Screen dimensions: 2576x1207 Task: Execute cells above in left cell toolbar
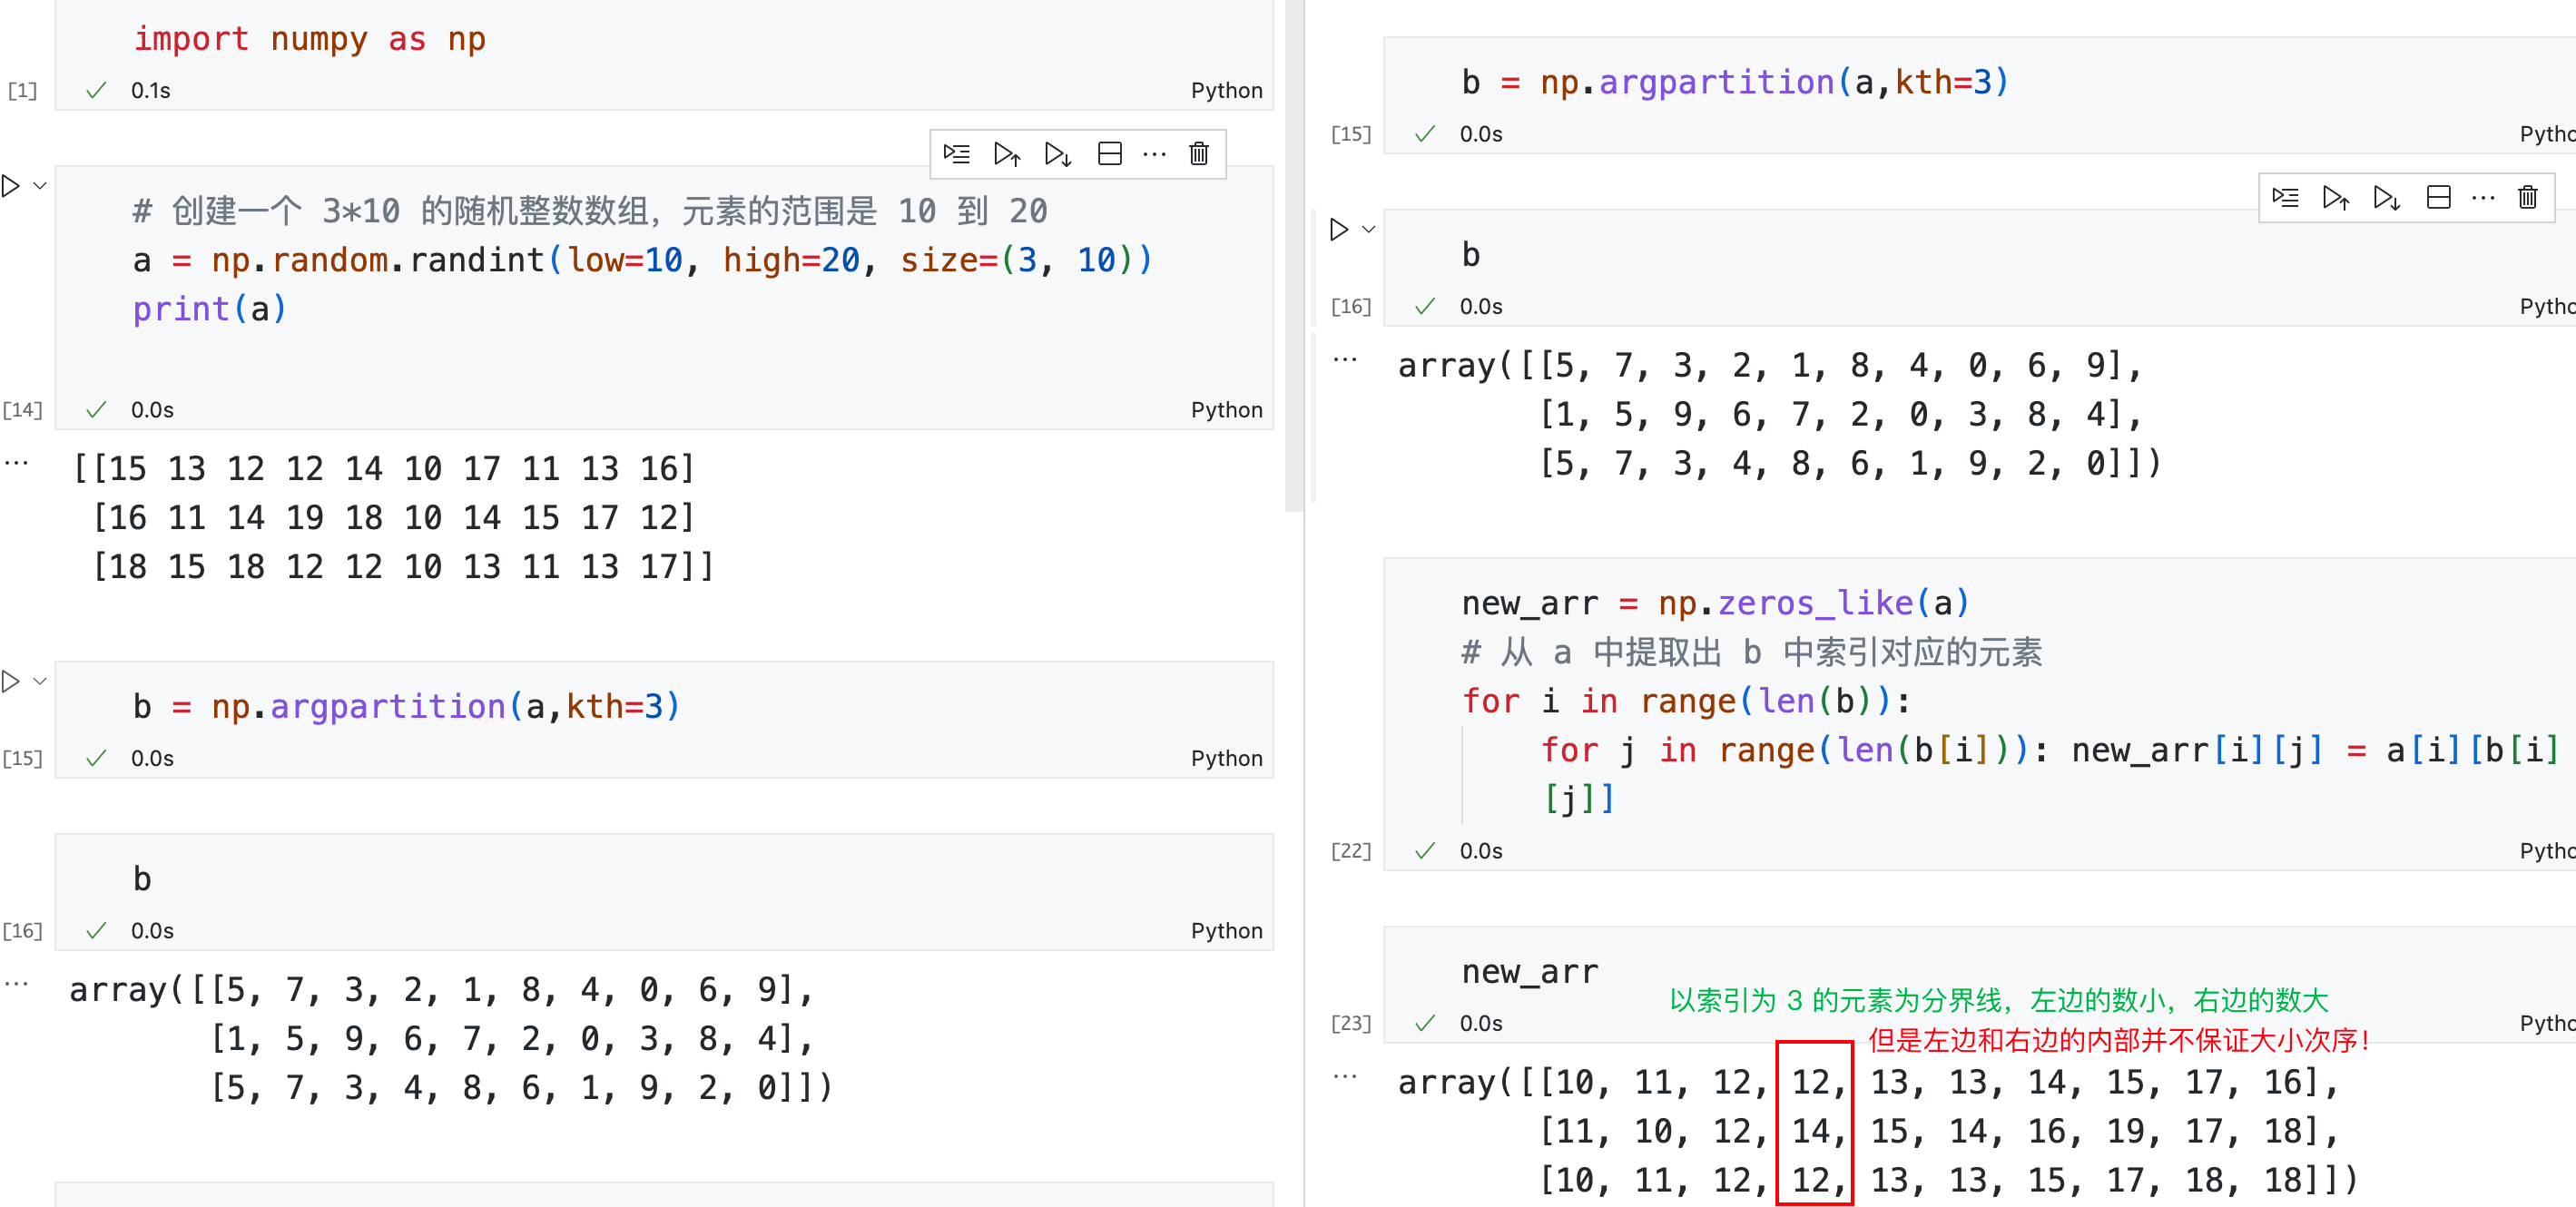[1006, 154]
